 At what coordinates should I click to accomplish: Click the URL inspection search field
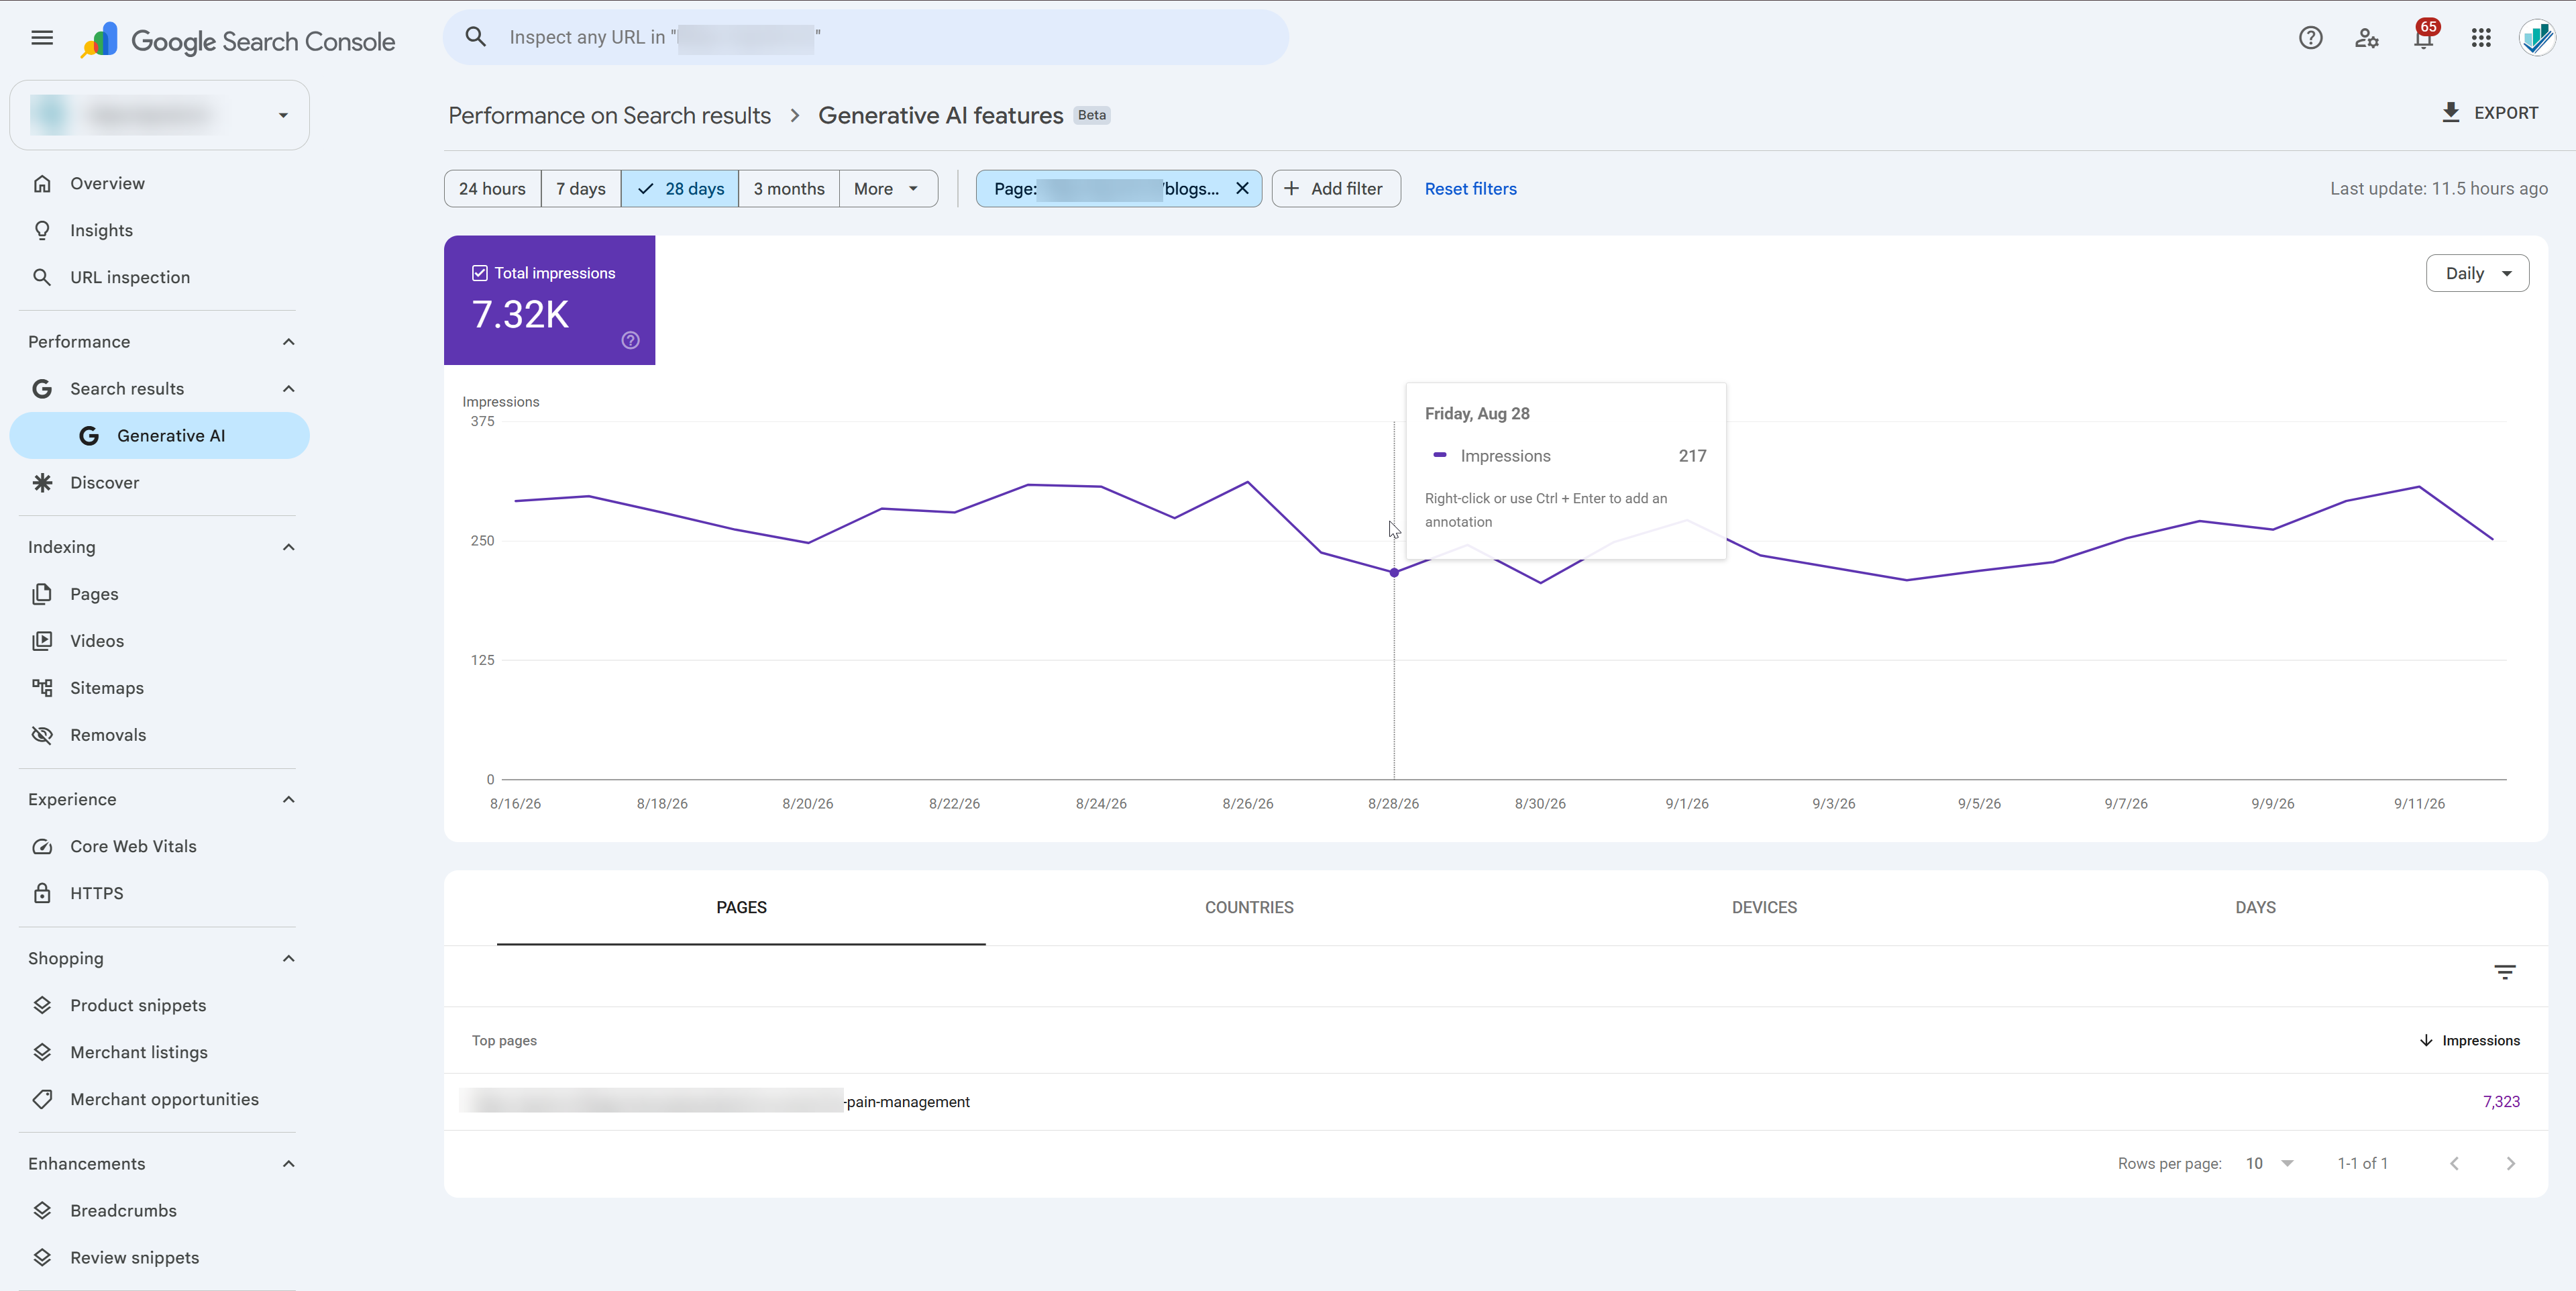[x=866, y=38]
